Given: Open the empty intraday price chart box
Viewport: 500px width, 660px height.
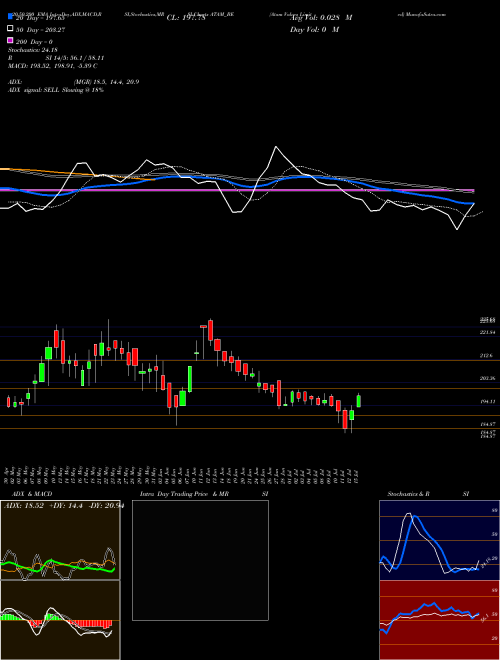Looking at the screenshot, I should [200, 560].
